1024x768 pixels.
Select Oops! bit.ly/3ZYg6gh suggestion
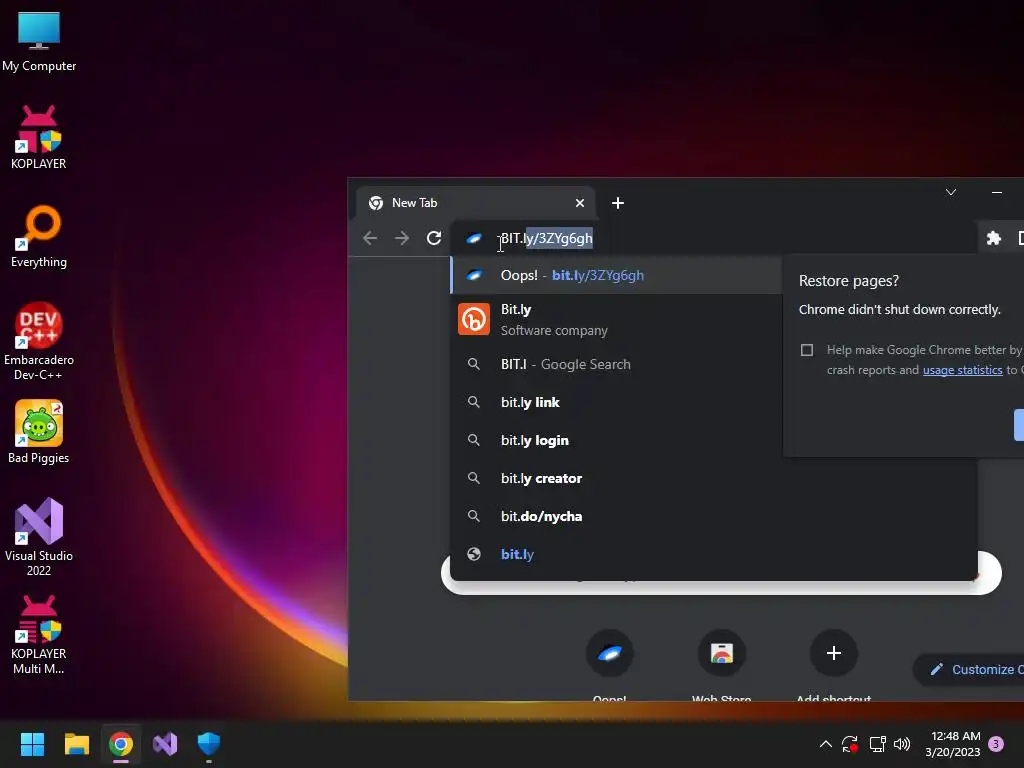click(616, 275)
